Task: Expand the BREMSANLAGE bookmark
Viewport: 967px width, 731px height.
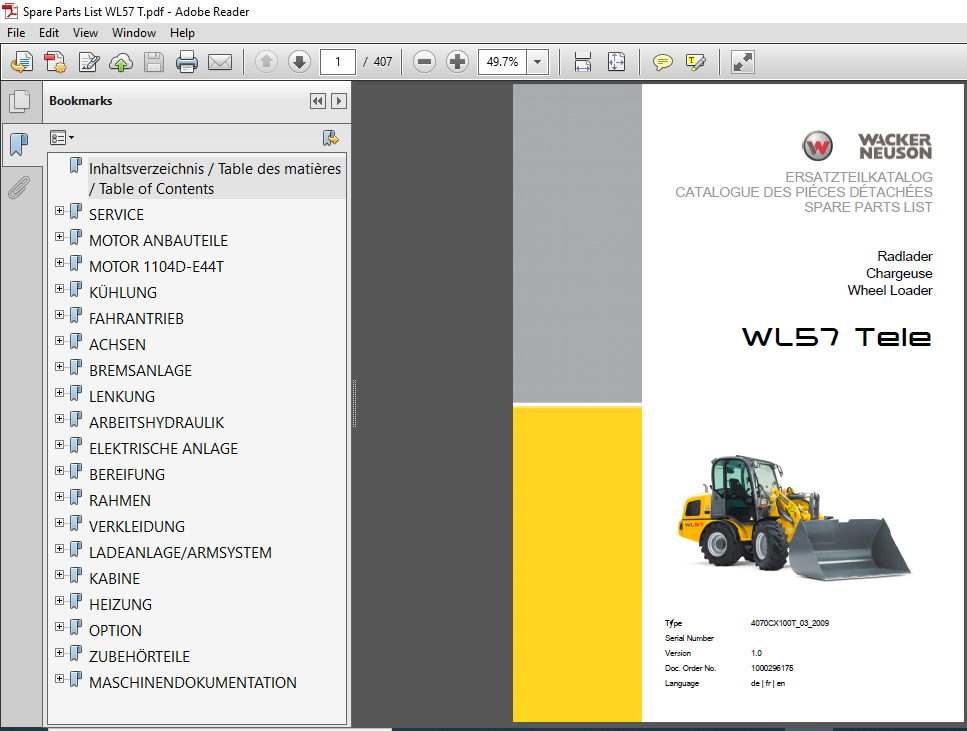Action: [x=59, y=366]
